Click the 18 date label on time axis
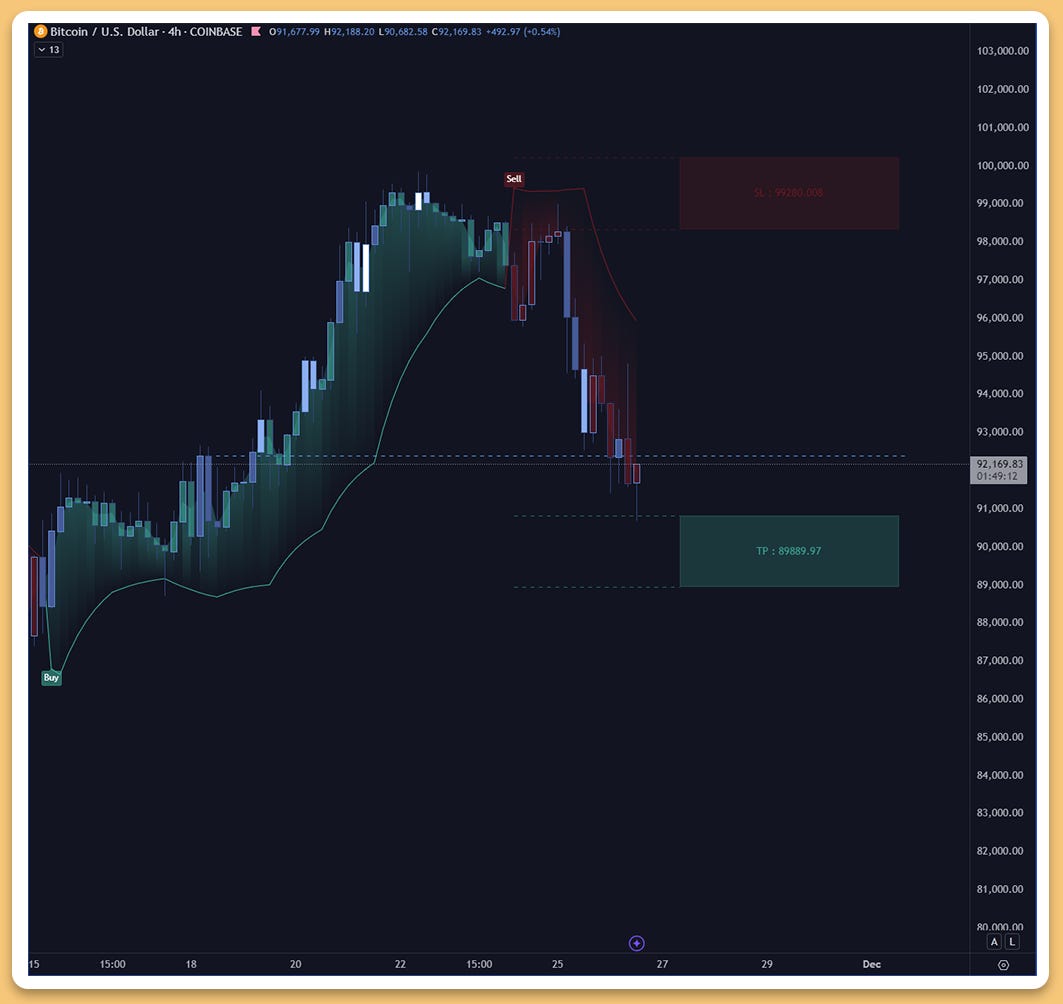 [x=191, y=964]
